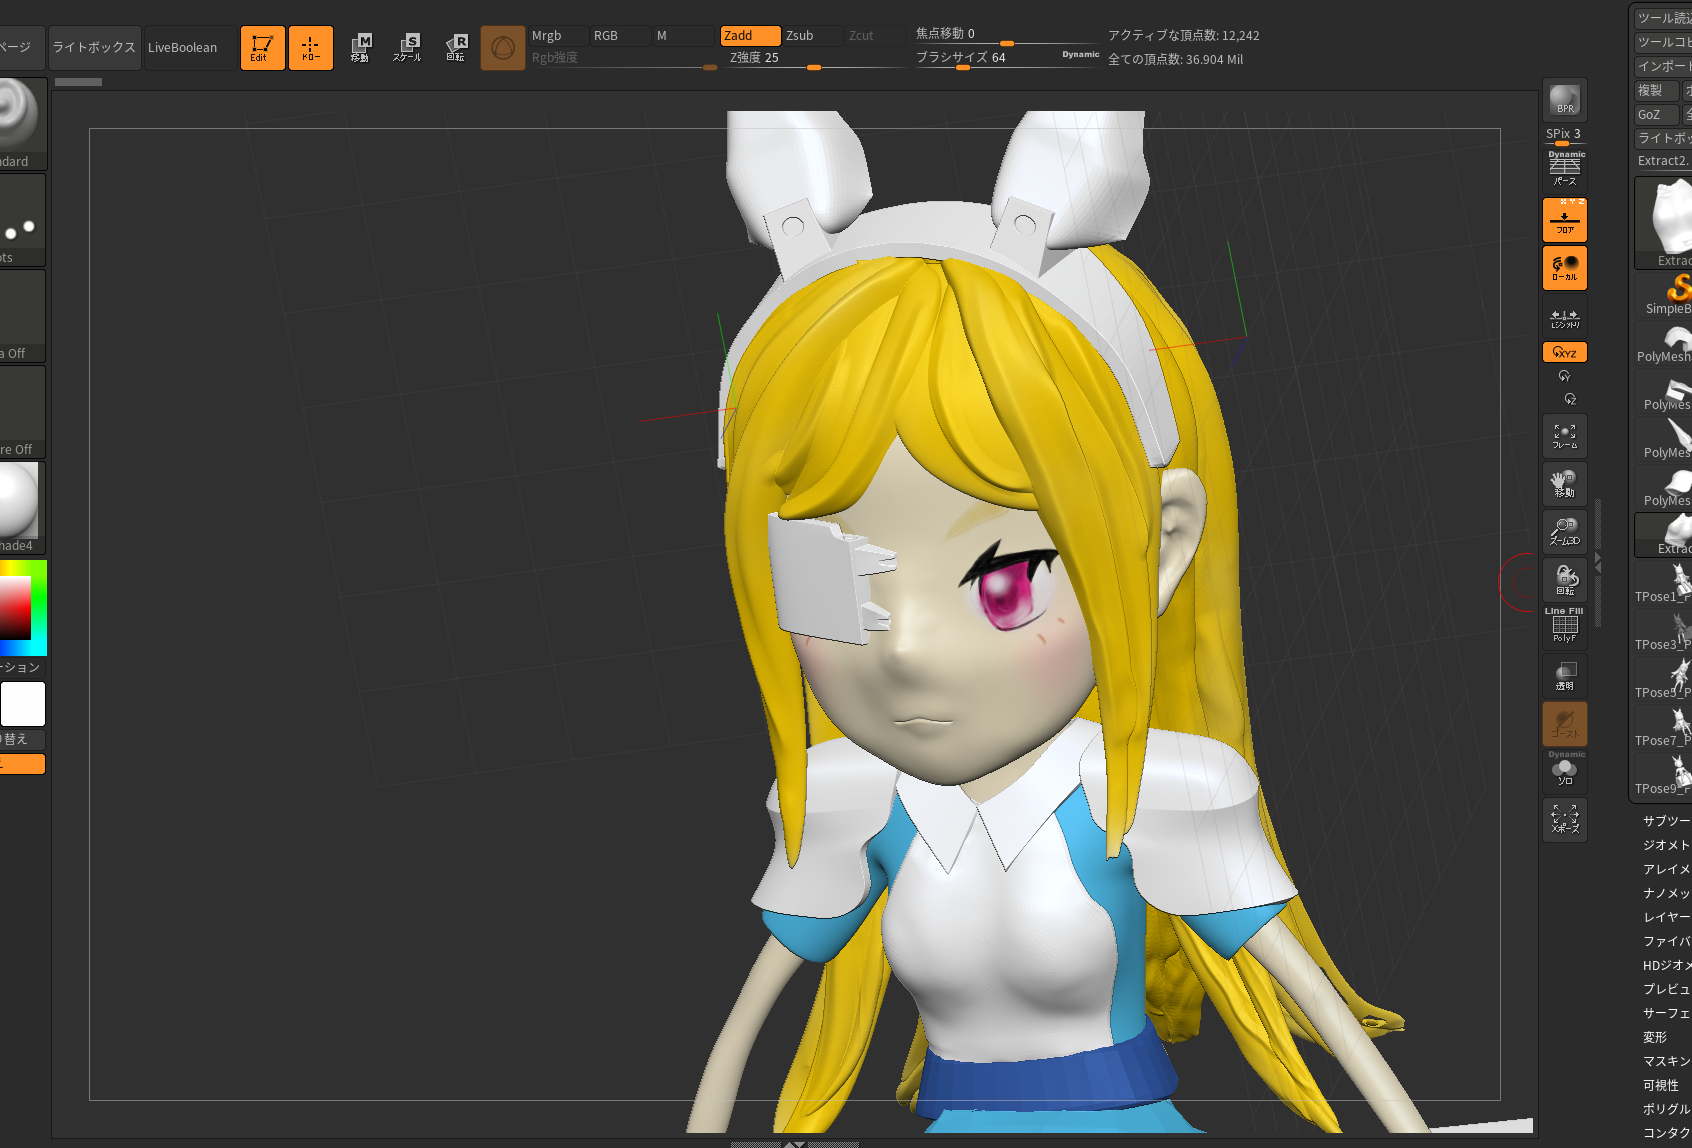Toggle the Edit mode button

262,48
